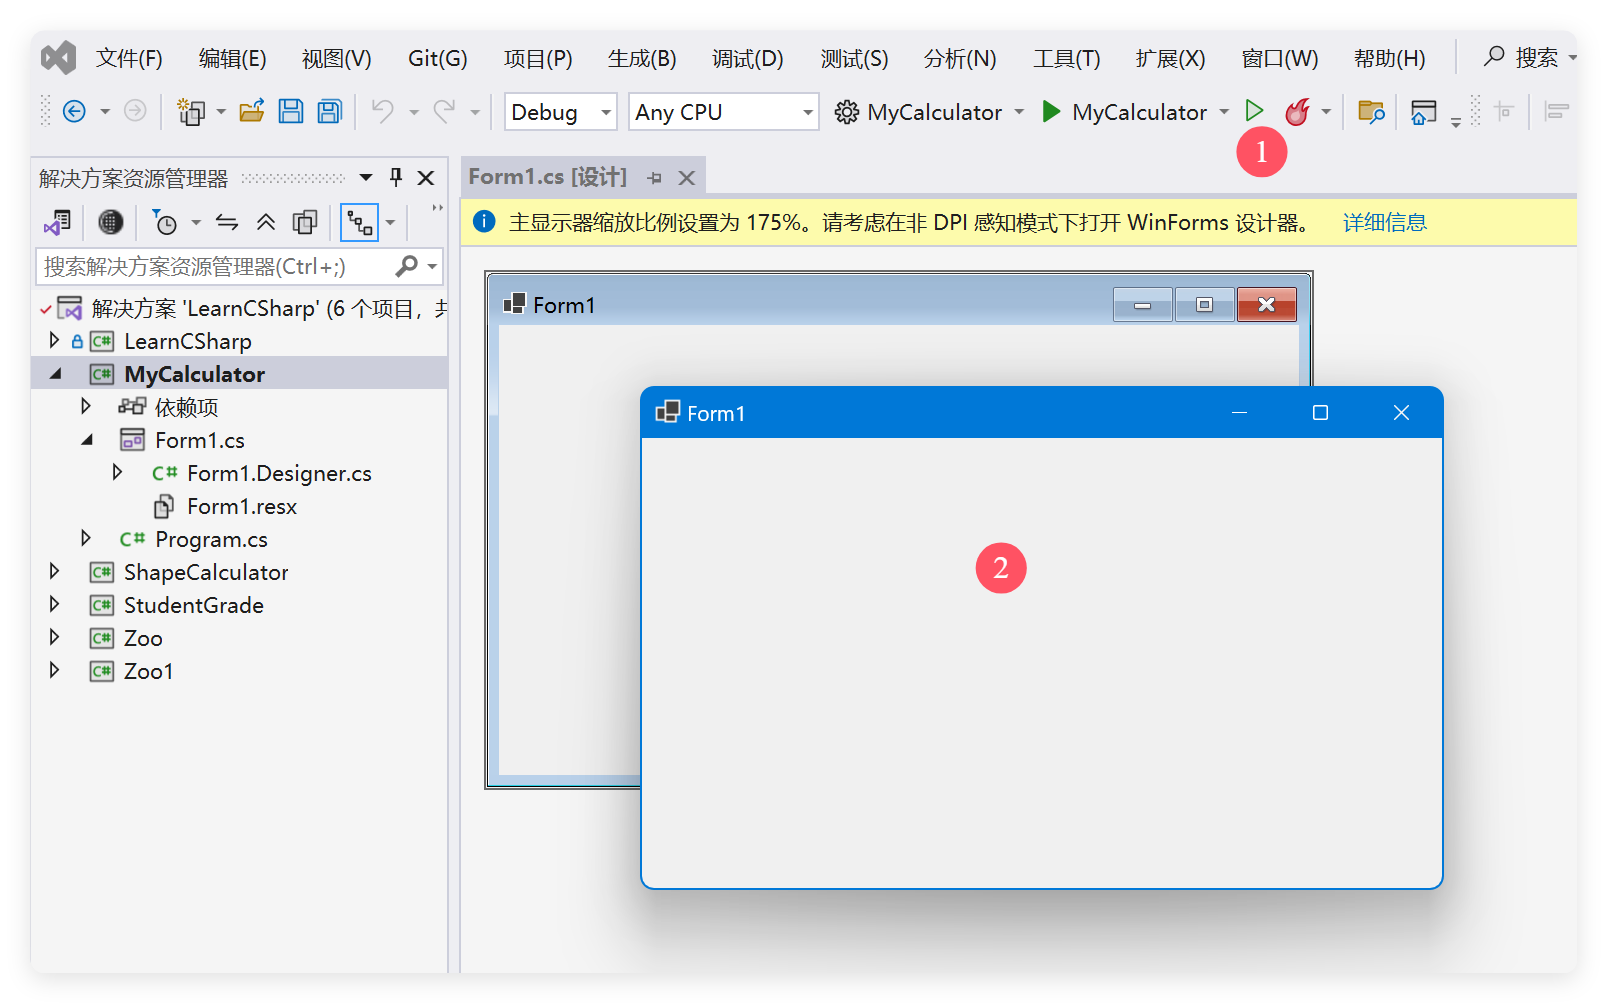Select Form1.resx in the tree
Viewport: 1607px width, 1003px height.
click(242, 506)
